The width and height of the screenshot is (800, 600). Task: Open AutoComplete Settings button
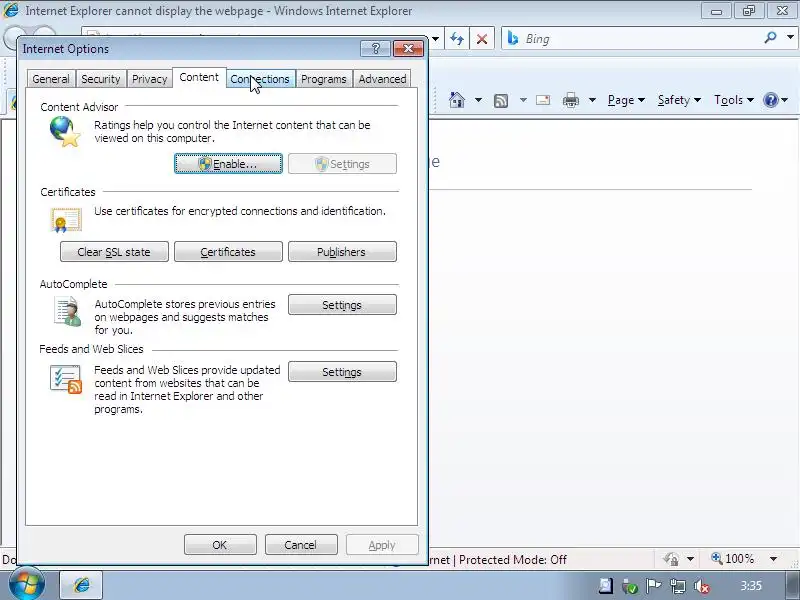(342, 305)
